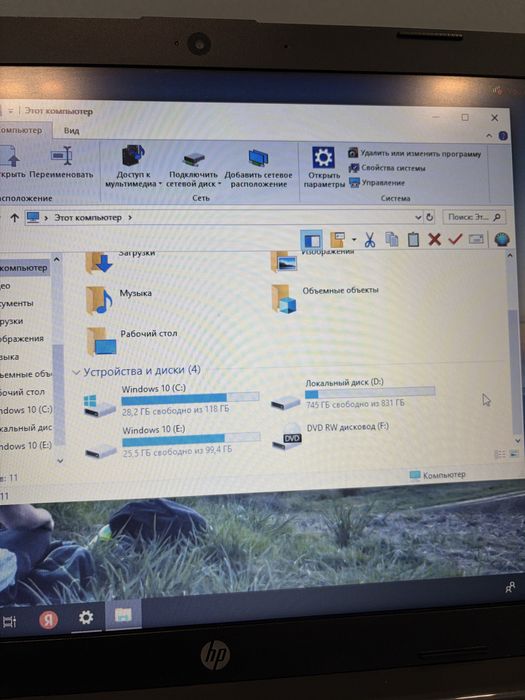The height and width of the screenshot is (700, 525).
Task: Switch to the Компьютер ribbon tab
Action: coord(21,130)
